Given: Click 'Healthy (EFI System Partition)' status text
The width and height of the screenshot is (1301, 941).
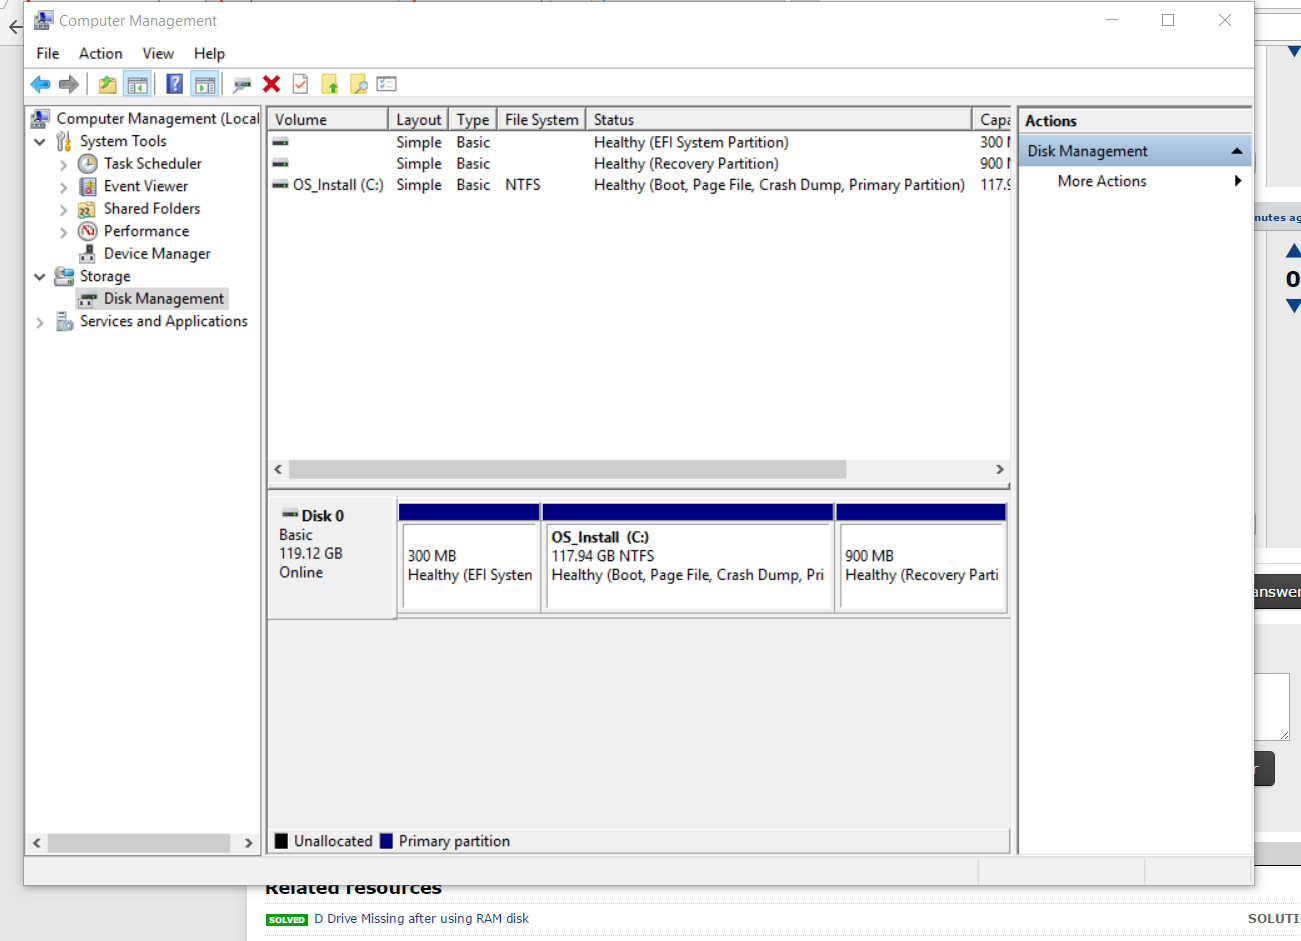Looking at the screenshot, I should click(691, 143).
